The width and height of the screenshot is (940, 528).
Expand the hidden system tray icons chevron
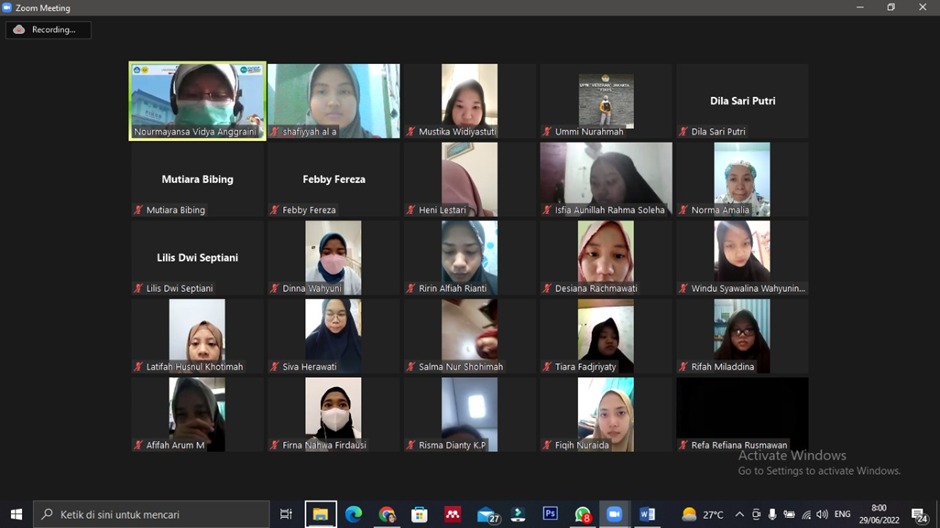coord(739,514)
